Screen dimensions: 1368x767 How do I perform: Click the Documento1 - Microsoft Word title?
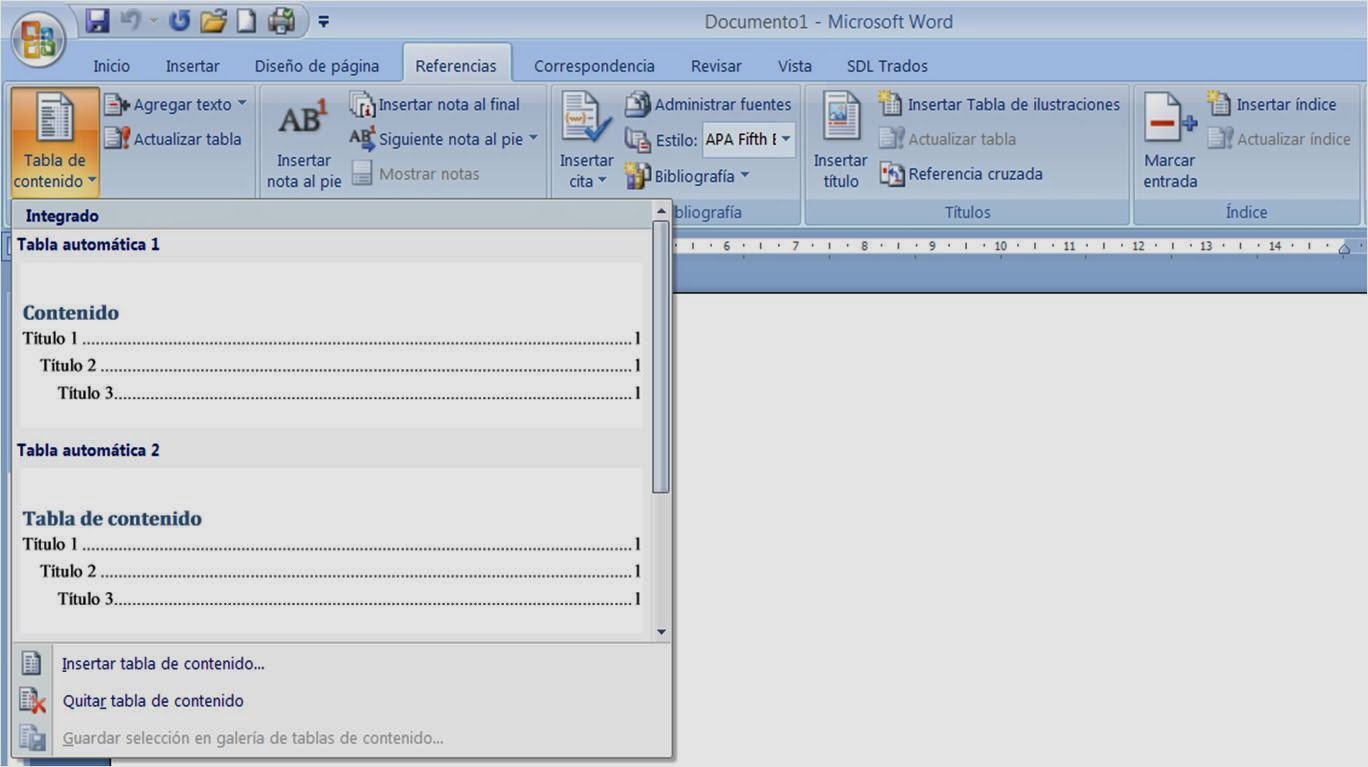pos(829,22)
